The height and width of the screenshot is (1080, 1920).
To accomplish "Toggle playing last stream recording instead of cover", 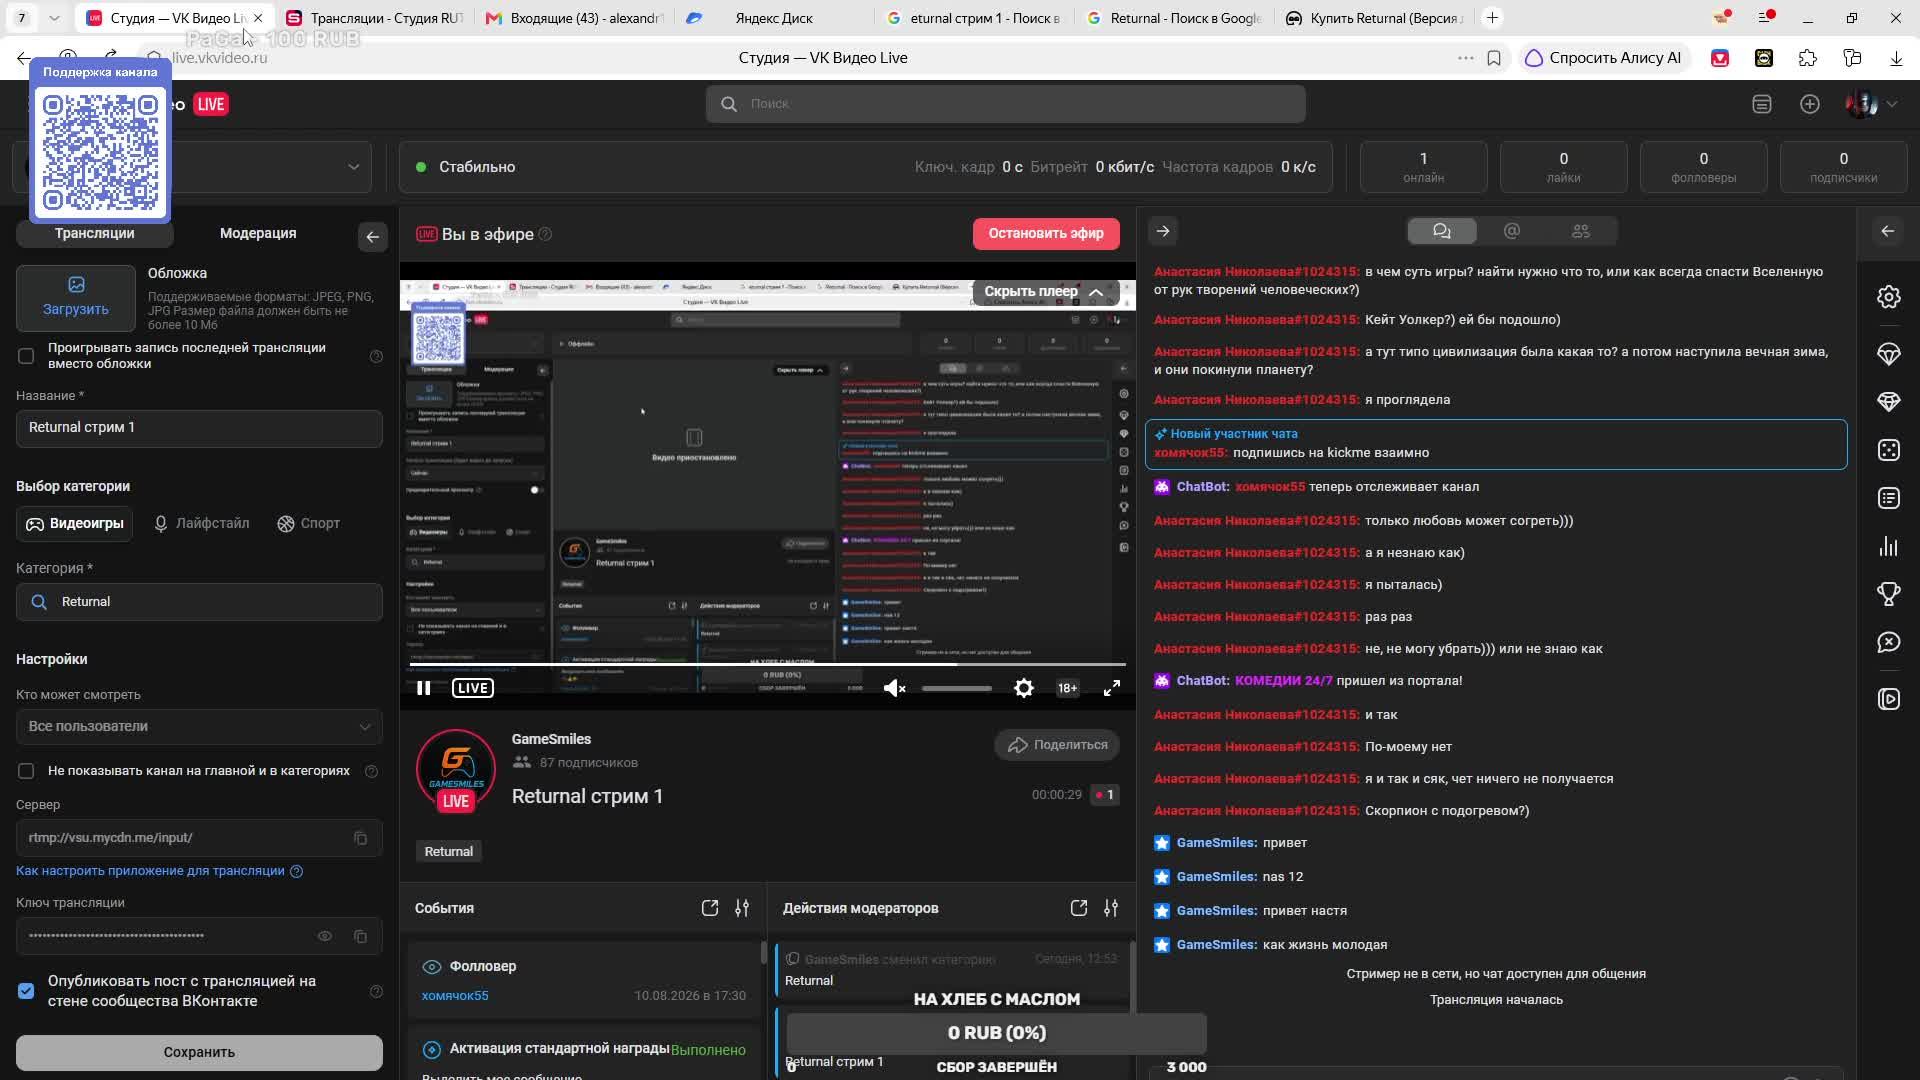I will tap(26, 356).
